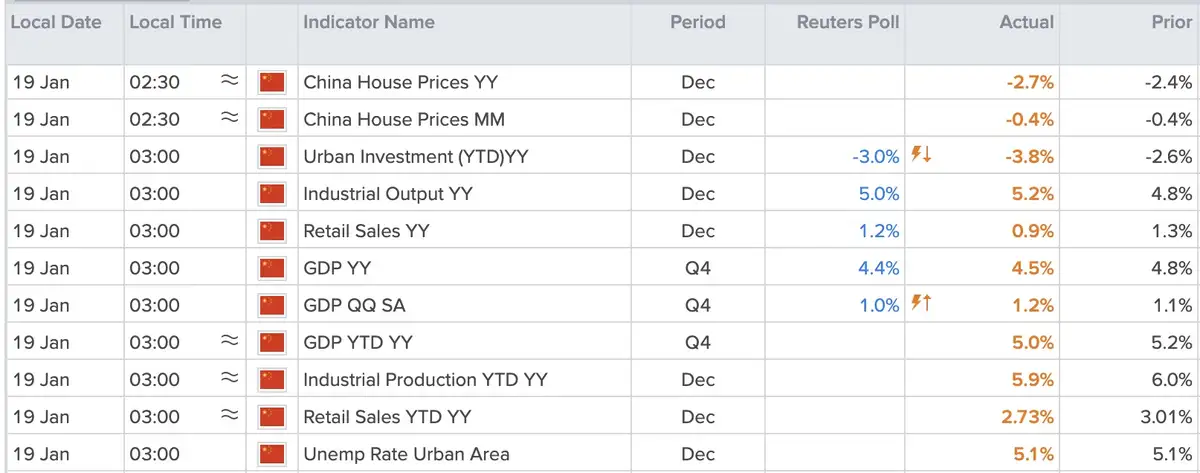Click 19 Jan date in Unemp Rate row
The image size is (1200, 473).
41,454
